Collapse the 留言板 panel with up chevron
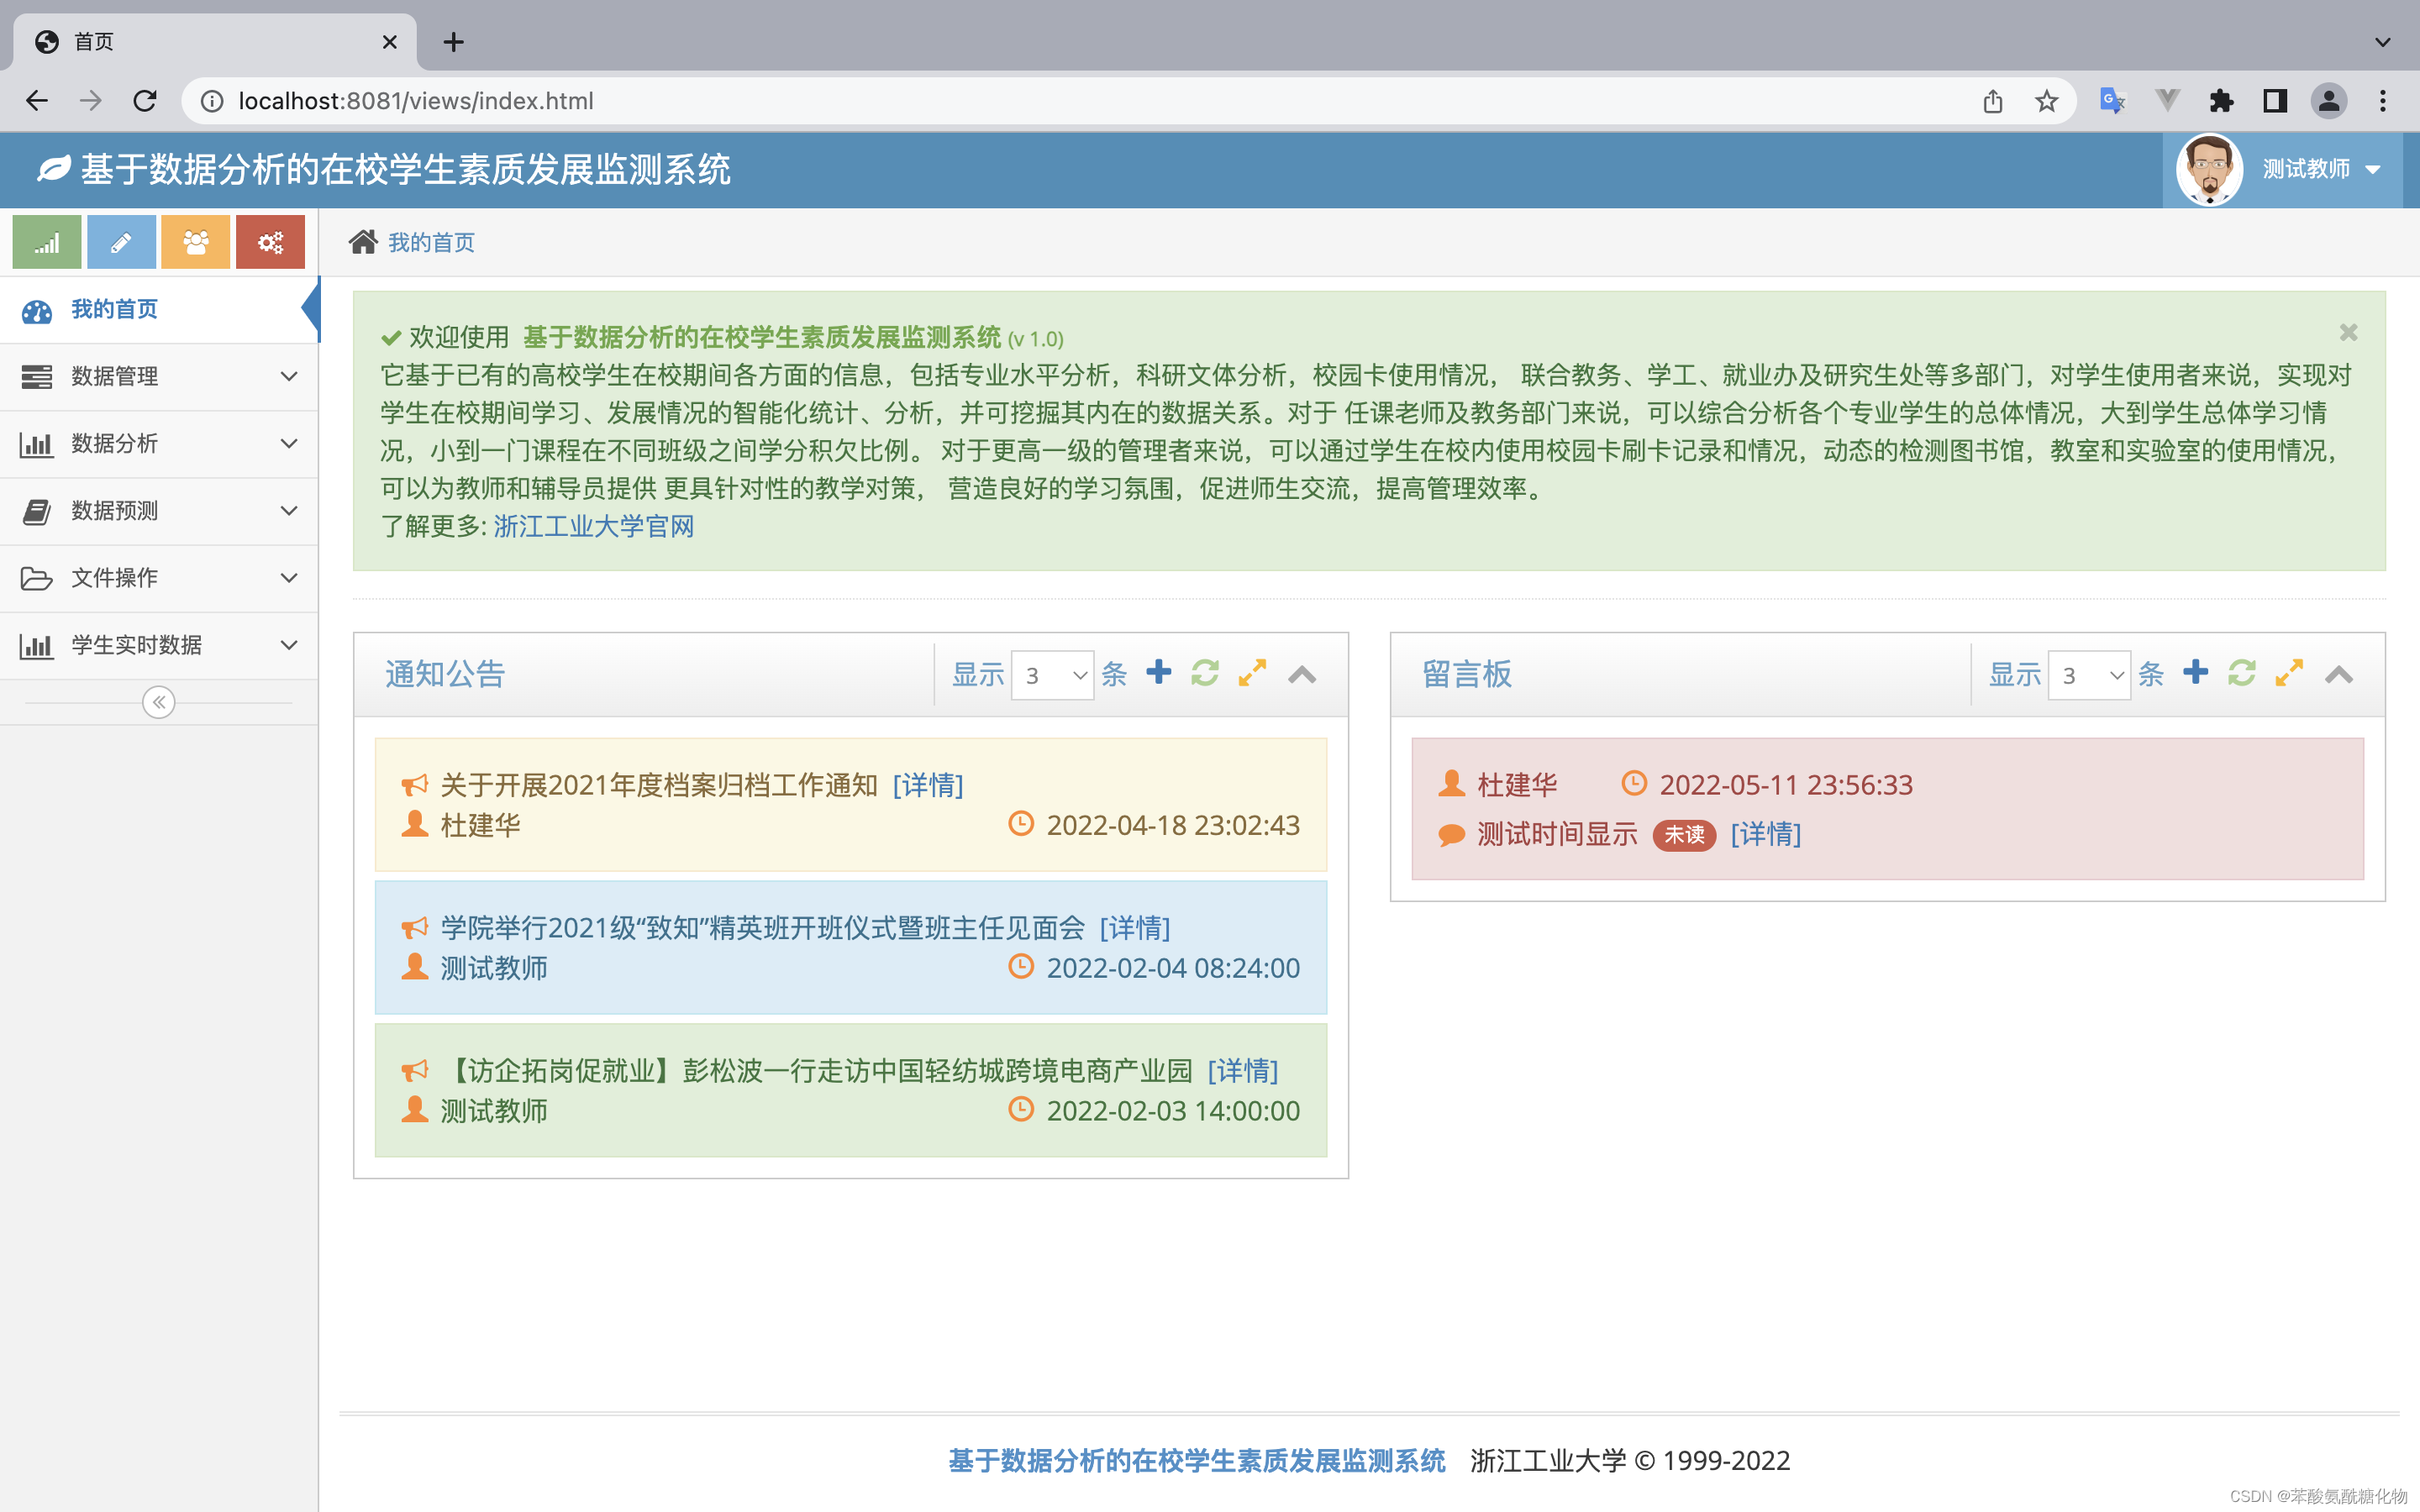The height and width of the screenshot is (1512, 2420). pyautogui.click(x=2338, y=675)
